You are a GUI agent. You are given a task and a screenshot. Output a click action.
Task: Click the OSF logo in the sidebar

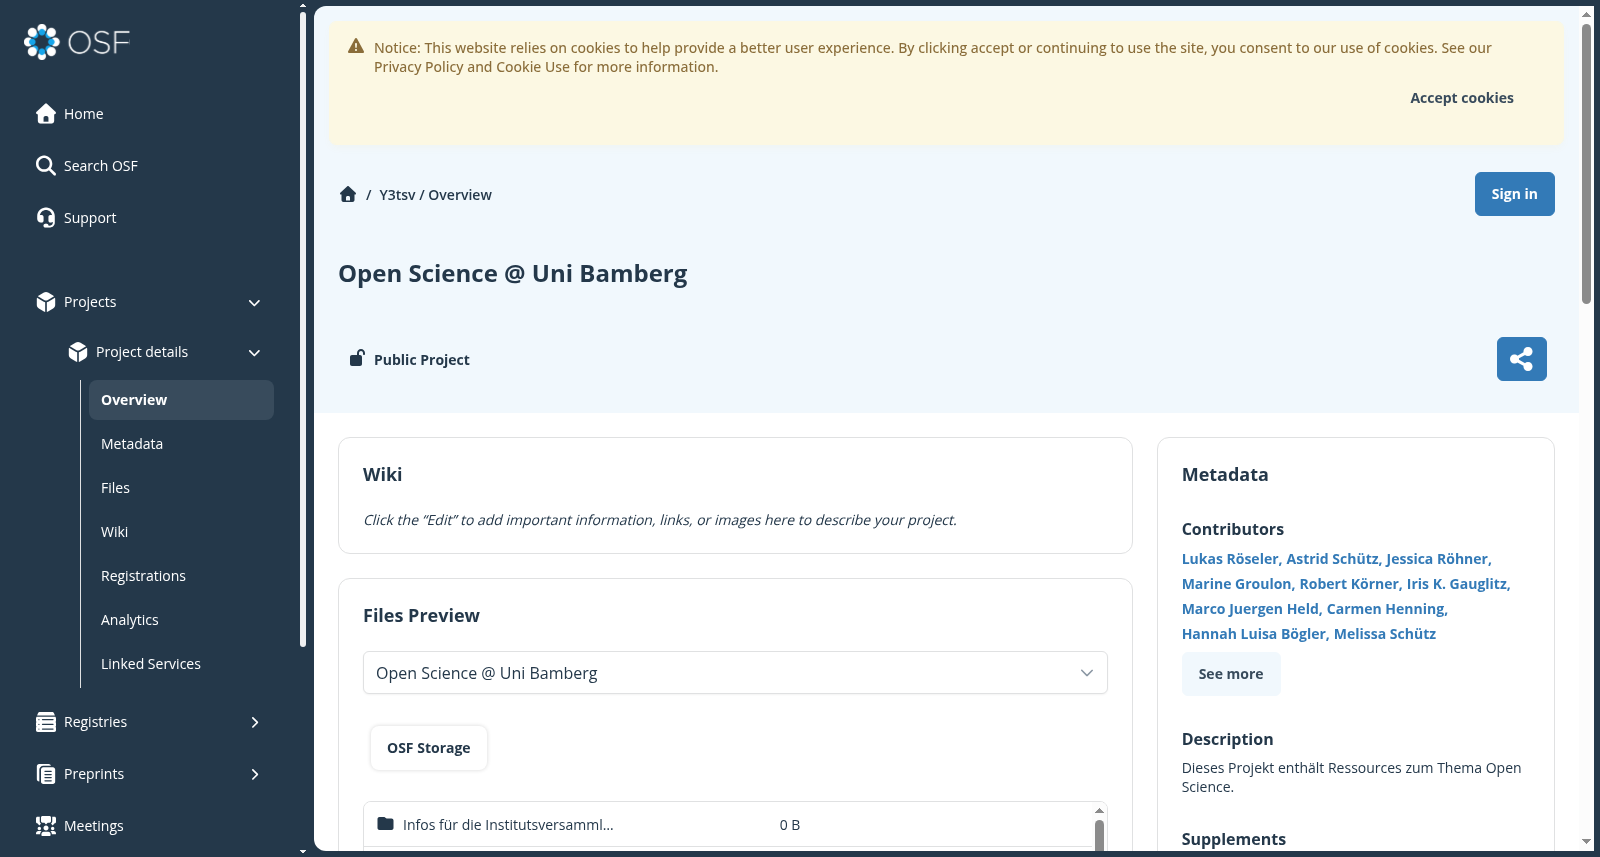(x=77, y=42)
